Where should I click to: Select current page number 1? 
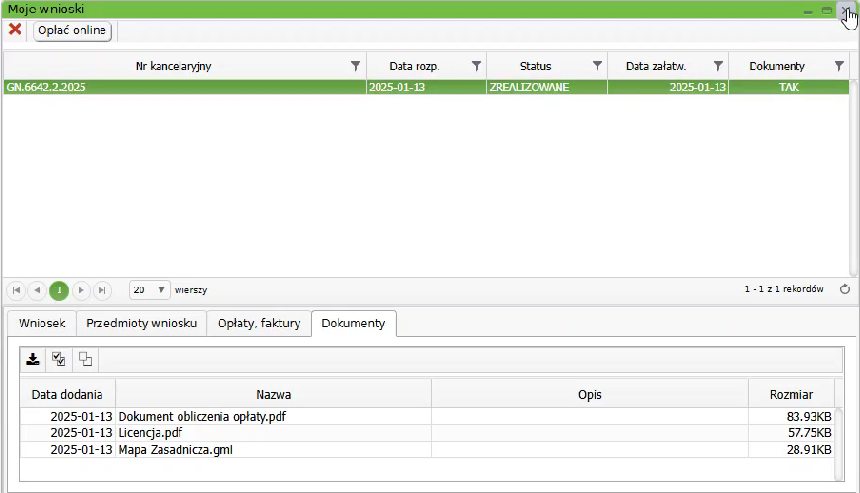59,290
